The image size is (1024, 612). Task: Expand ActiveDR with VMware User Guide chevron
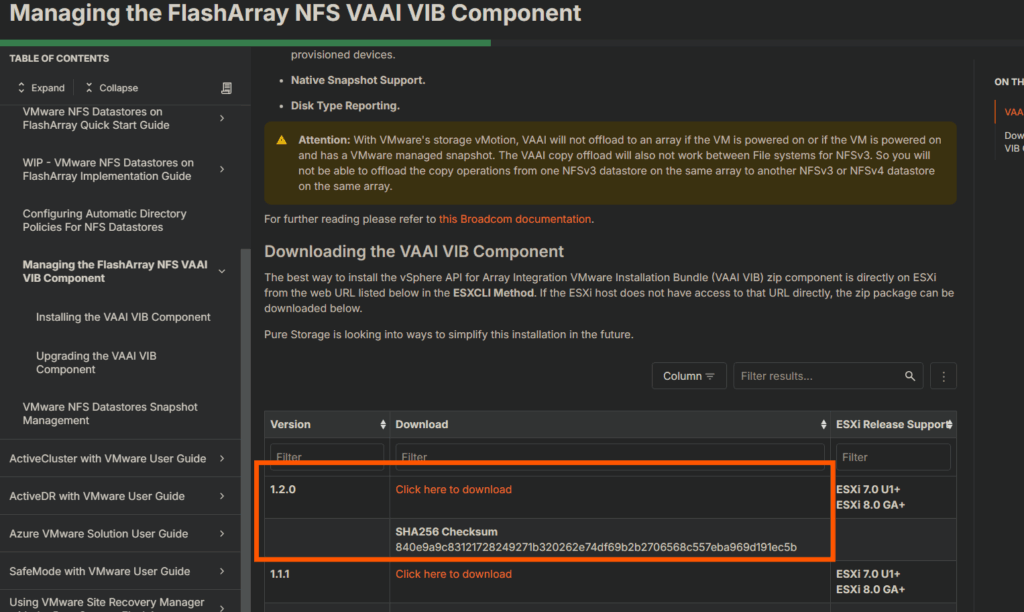pos(222,496)
